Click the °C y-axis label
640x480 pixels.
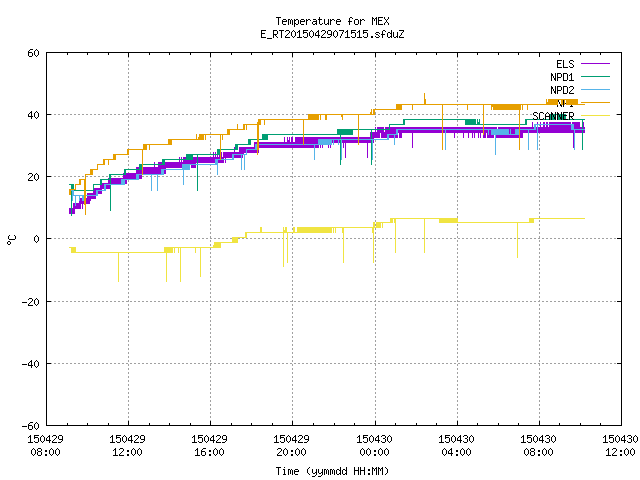[x=12, y=240]
